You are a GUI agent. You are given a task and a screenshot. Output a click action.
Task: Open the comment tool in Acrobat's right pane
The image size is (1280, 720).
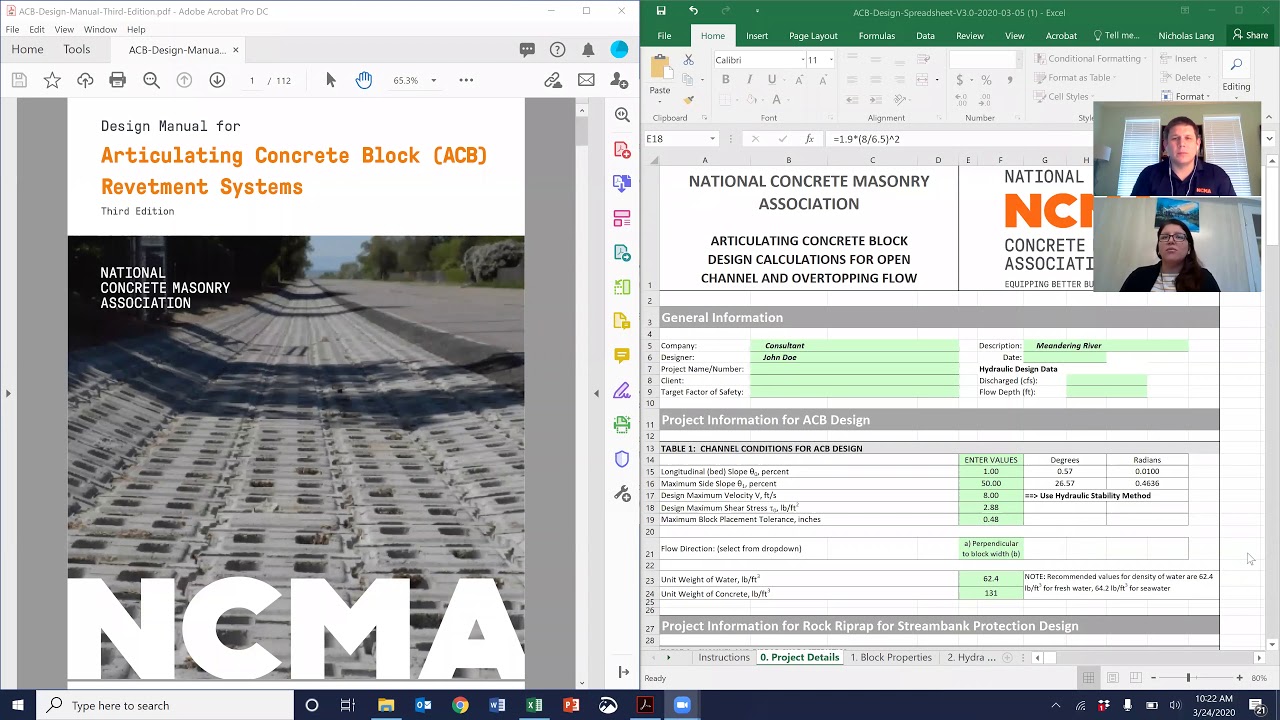622,355
